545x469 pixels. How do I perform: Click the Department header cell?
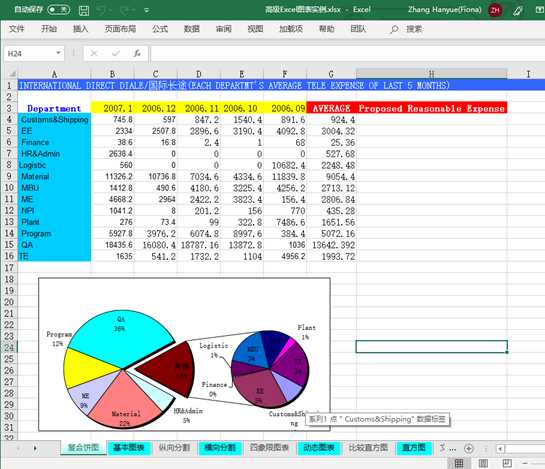tap(54, 108)
